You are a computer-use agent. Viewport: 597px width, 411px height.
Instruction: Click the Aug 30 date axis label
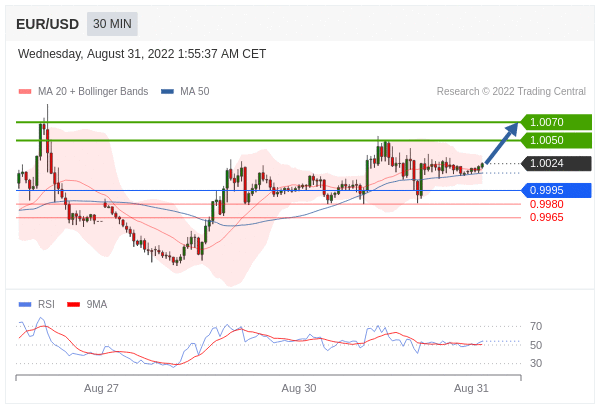(299, 388)
